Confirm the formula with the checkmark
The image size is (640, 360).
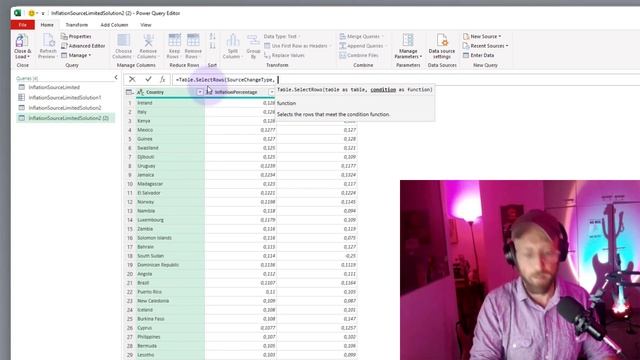[x=148, y=79]
